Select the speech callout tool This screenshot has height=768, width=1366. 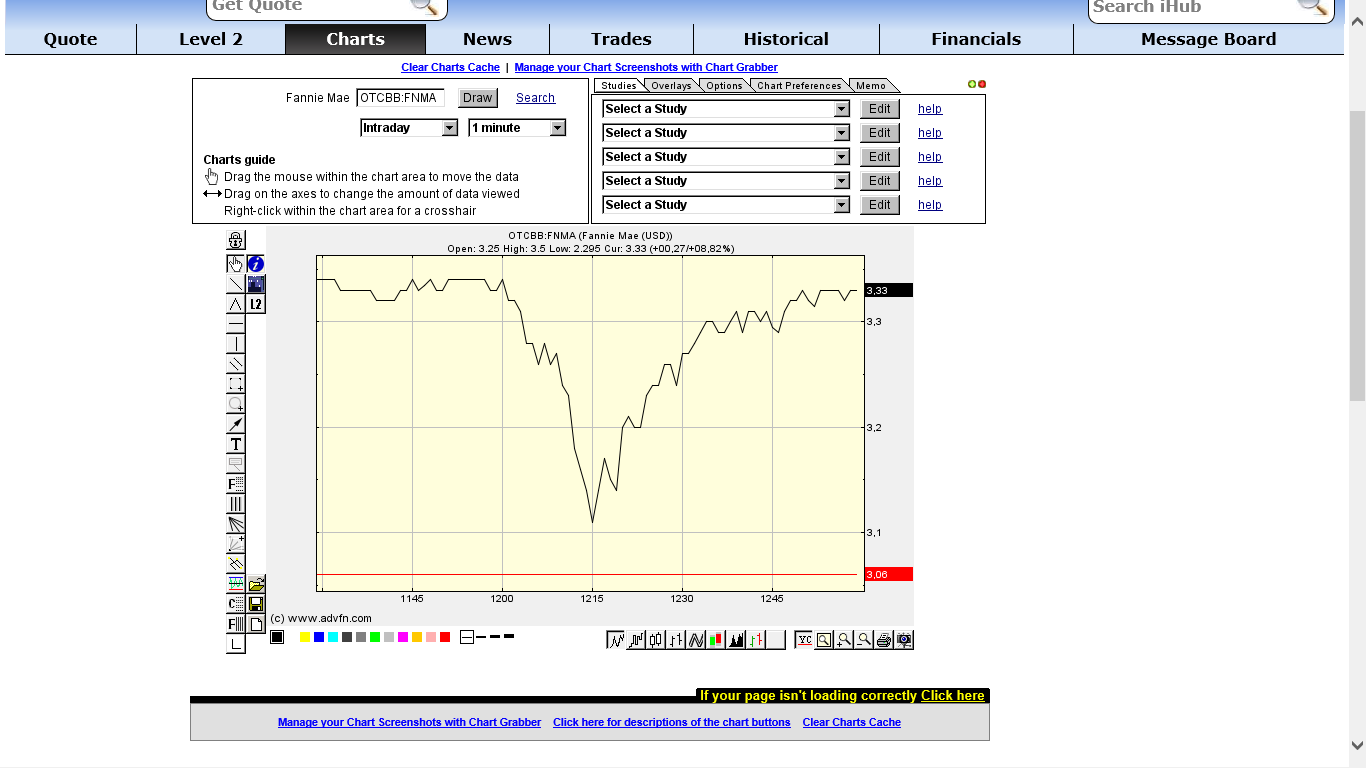236,464
